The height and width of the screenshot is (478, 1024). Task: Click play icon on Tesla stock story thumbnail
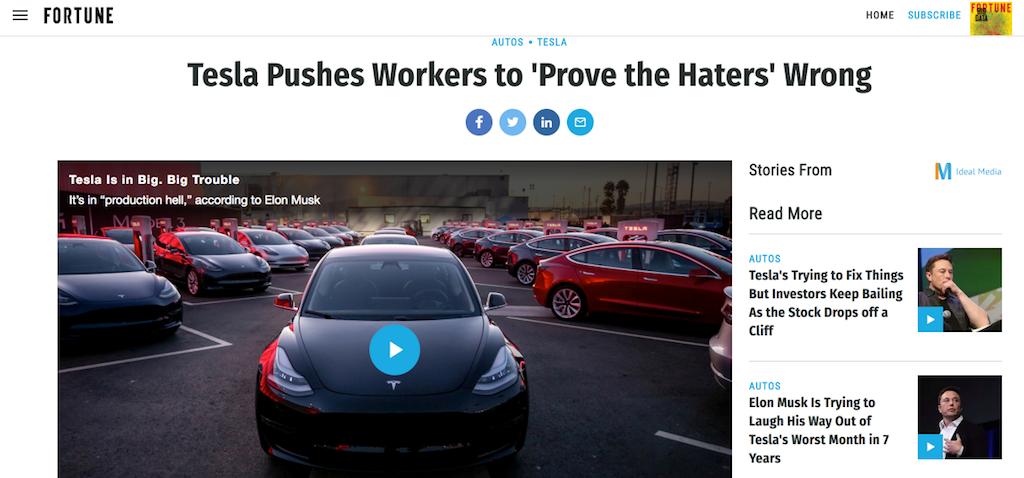tap(930, 319)
